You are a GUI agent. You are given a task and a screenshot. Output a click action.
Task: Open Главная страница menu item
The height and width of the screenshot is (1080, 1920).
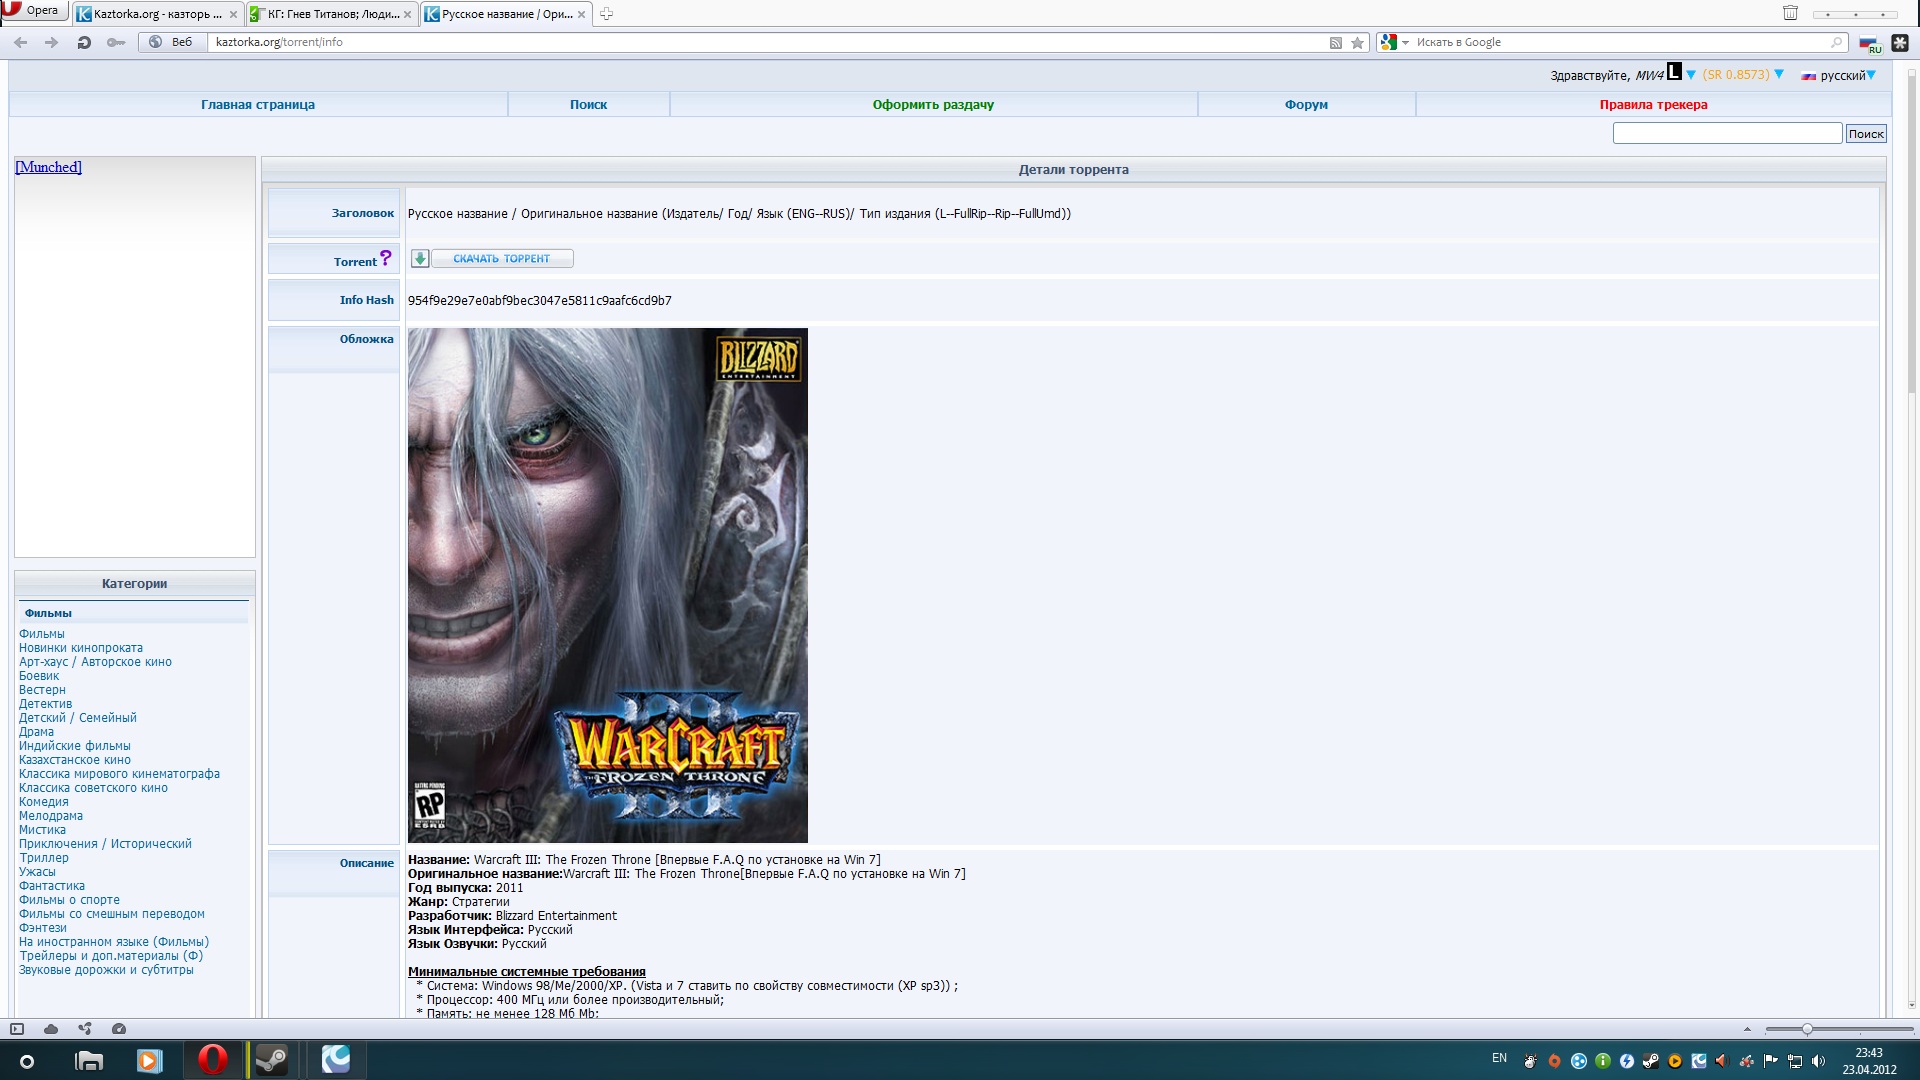[x=258, y=104]
